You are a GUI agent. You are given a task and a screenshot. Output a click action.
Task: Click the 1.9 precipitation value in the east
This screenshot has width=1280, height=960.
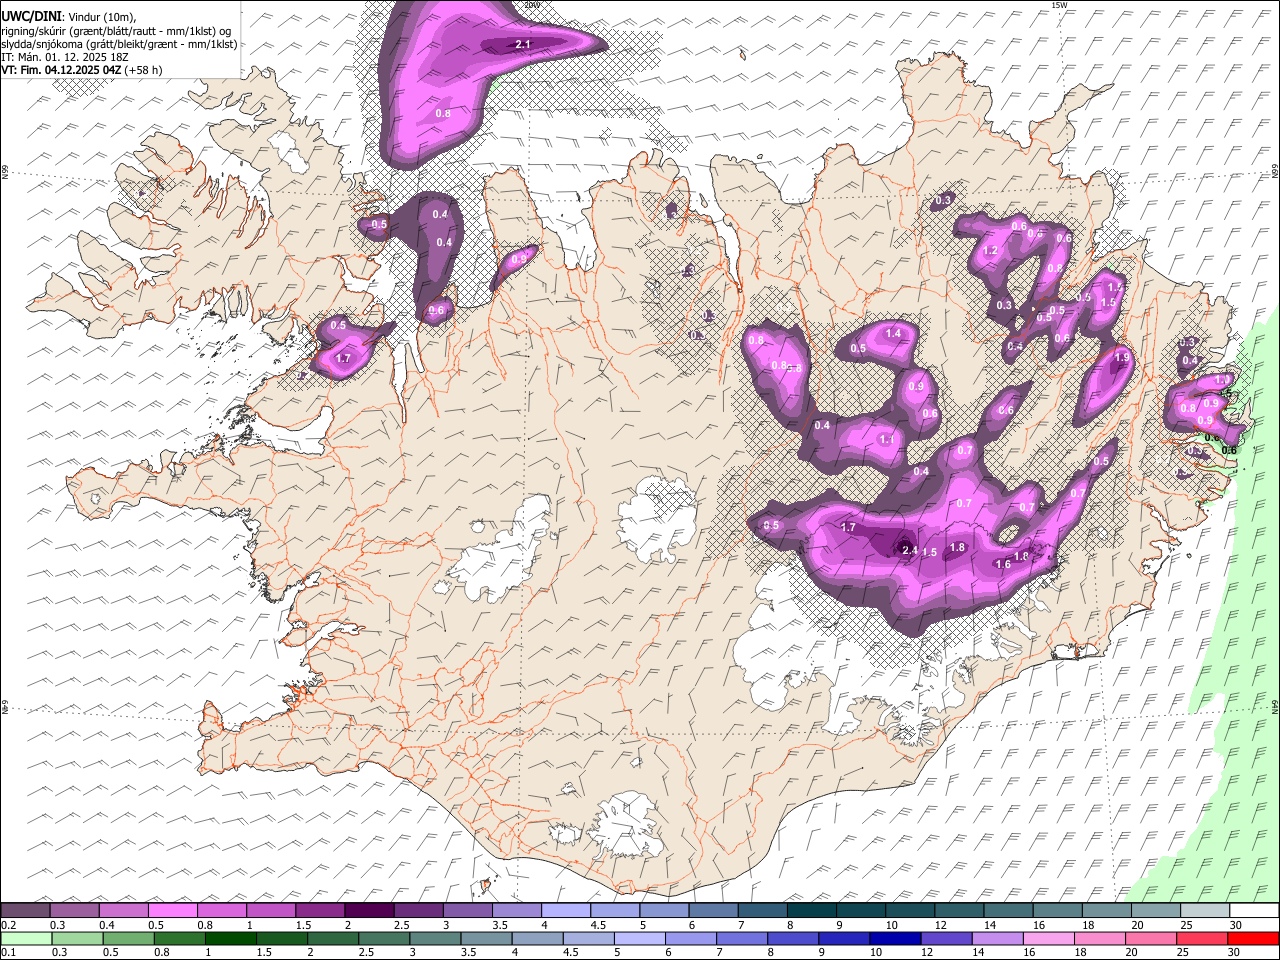(x=1122, y=358)
